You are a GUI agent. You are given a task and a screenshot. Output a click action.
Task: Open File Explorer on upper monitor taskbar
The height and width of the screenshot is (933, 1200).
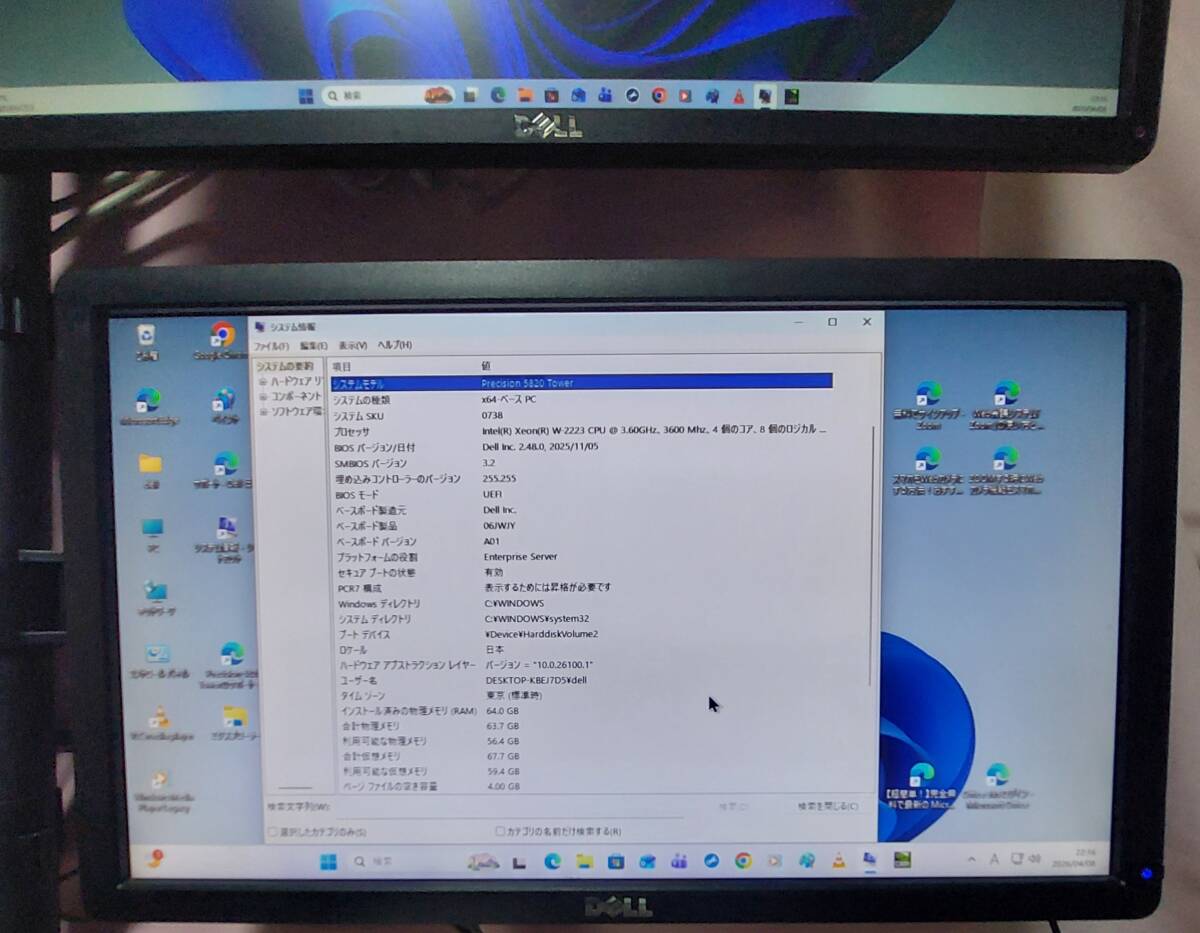coord(525,96)
